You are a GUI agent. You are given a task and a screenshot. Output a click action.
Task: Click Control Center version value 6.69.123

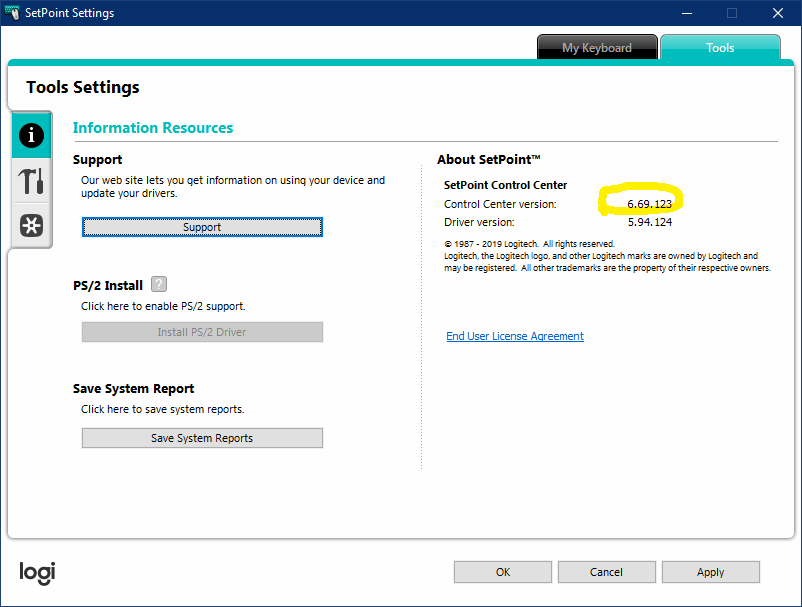[650, 204]
